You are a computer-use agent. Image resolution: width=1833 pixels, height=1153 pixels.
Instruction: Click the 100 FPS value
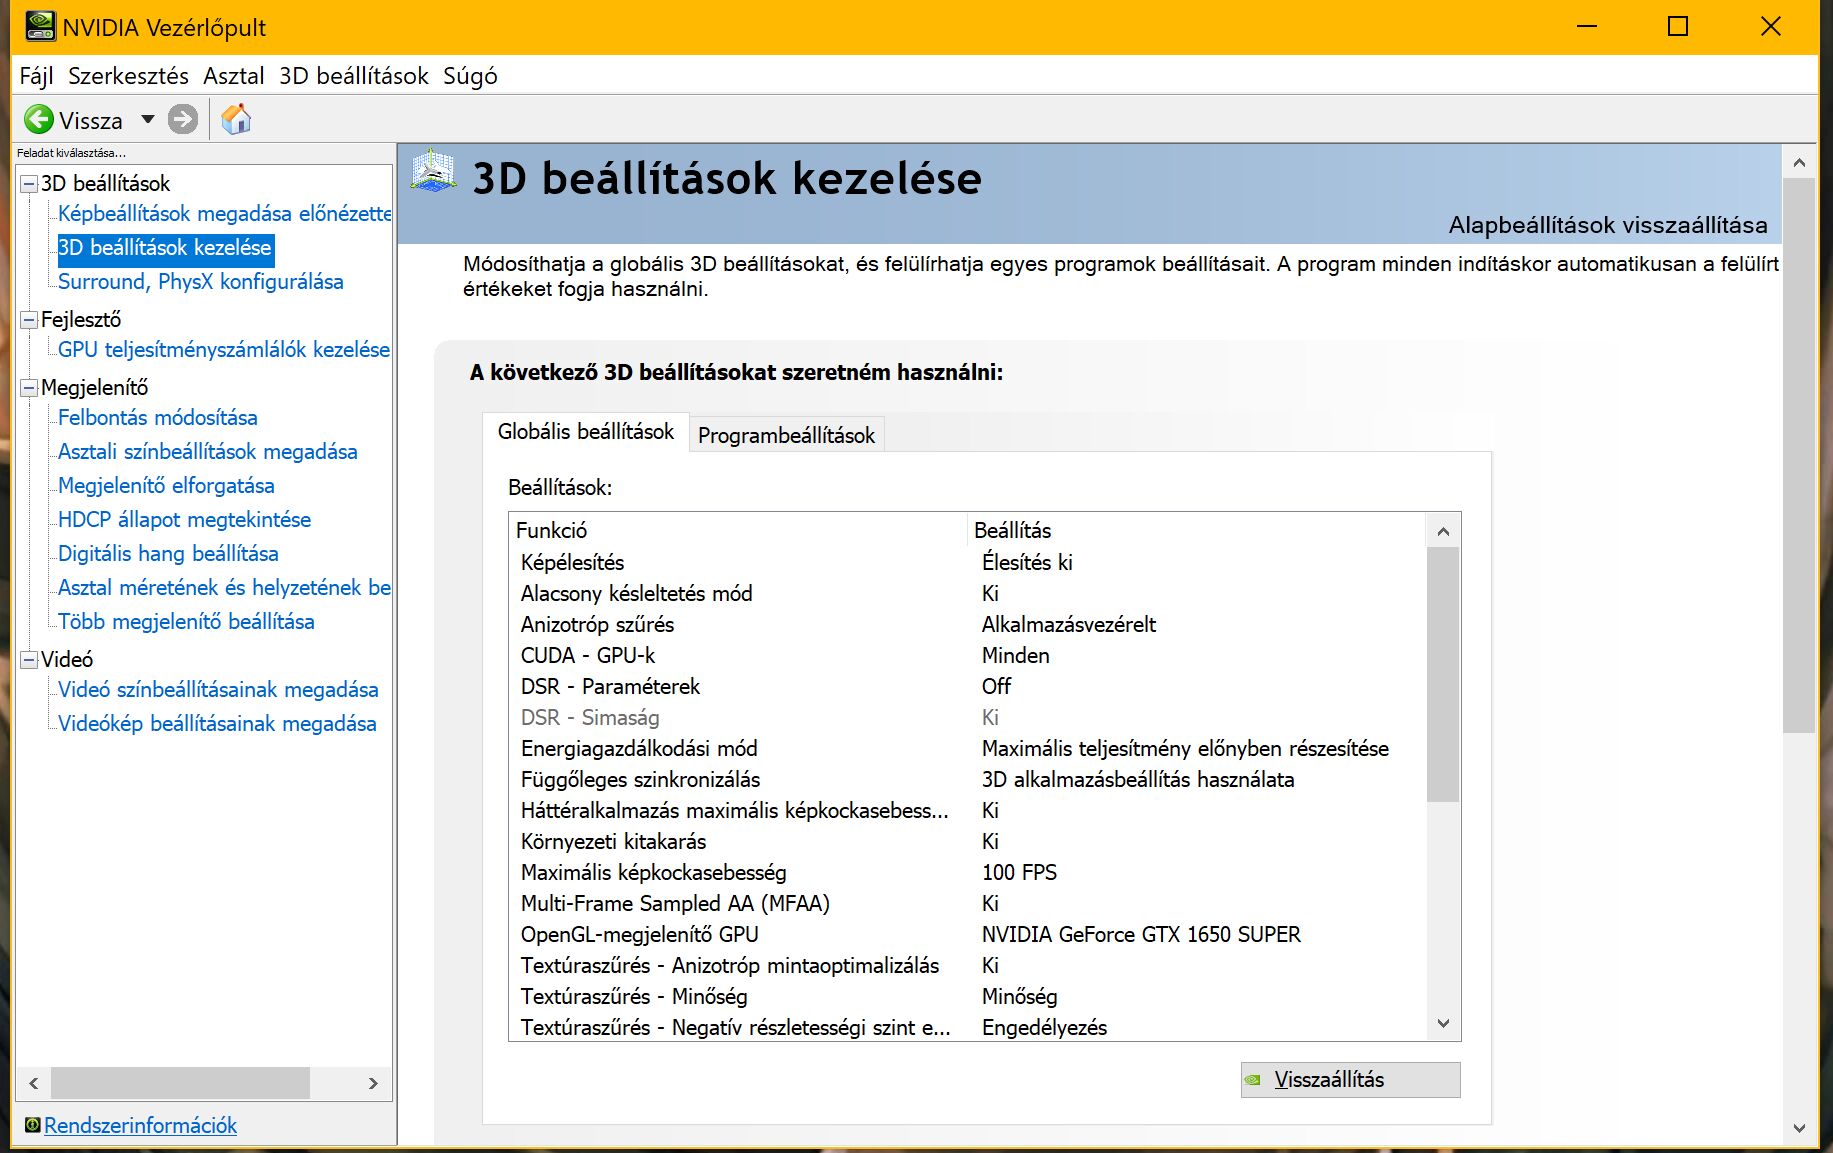[x=1019, y=872]
